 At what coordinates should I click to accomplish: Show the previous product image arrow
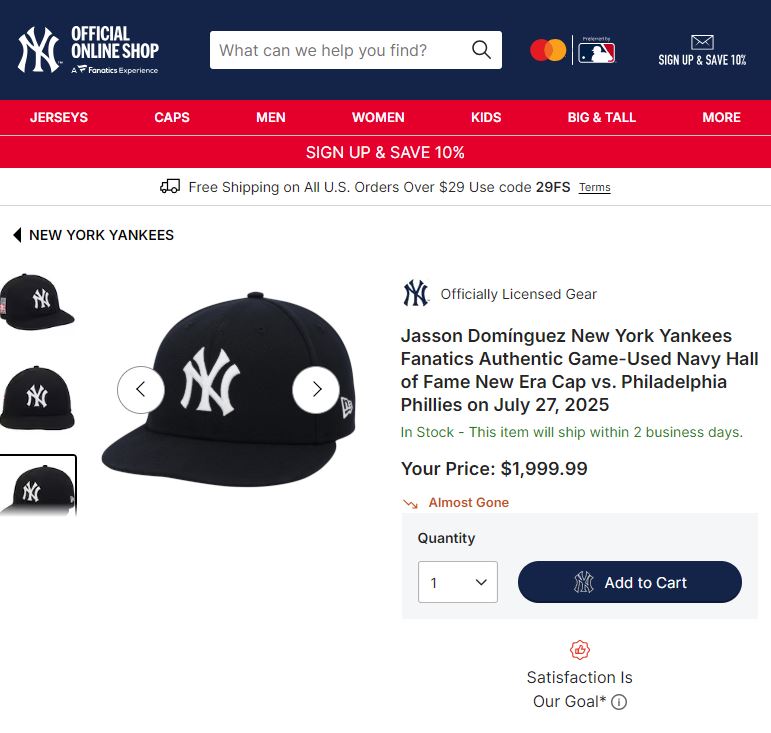[141, 389]
